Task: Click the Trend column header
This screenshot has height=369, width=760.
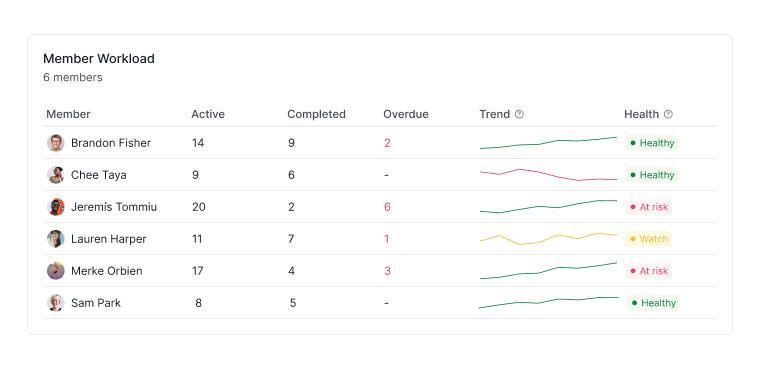Action: [x=494, y=114]
